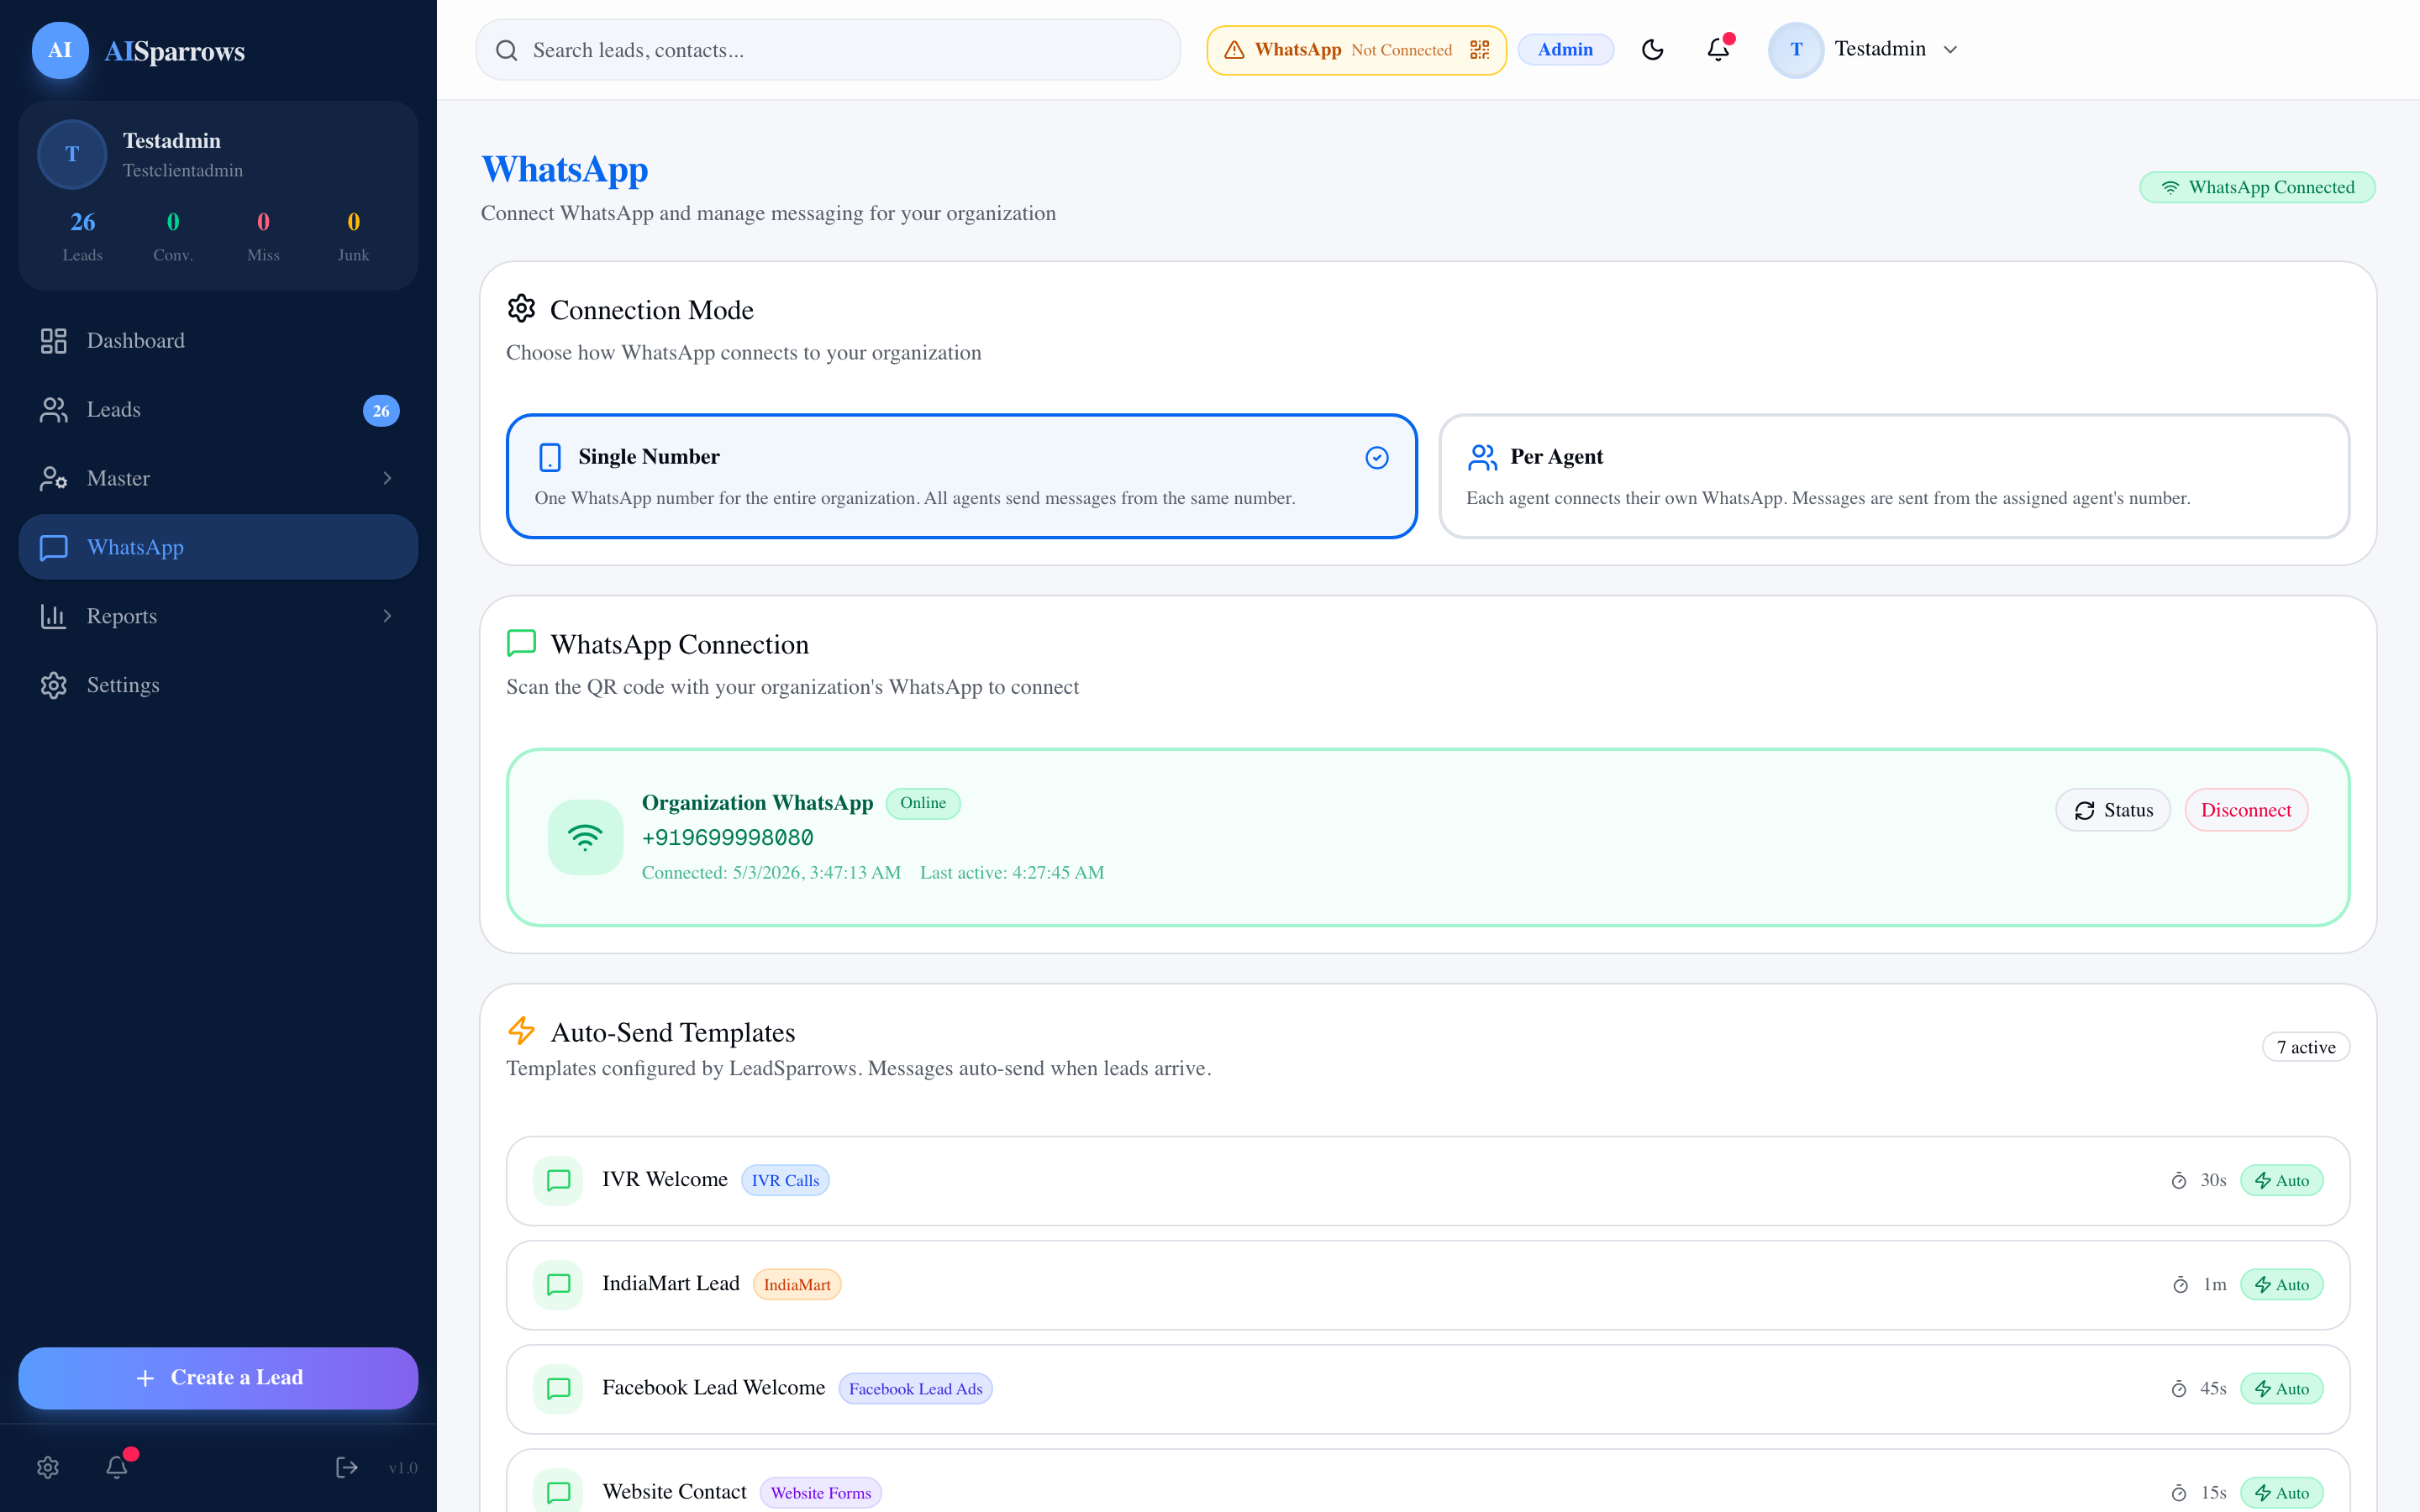Click the Admin role badge
Image resolution: width=2420 pixels, height=1512 pixels.
(1565, 50)
